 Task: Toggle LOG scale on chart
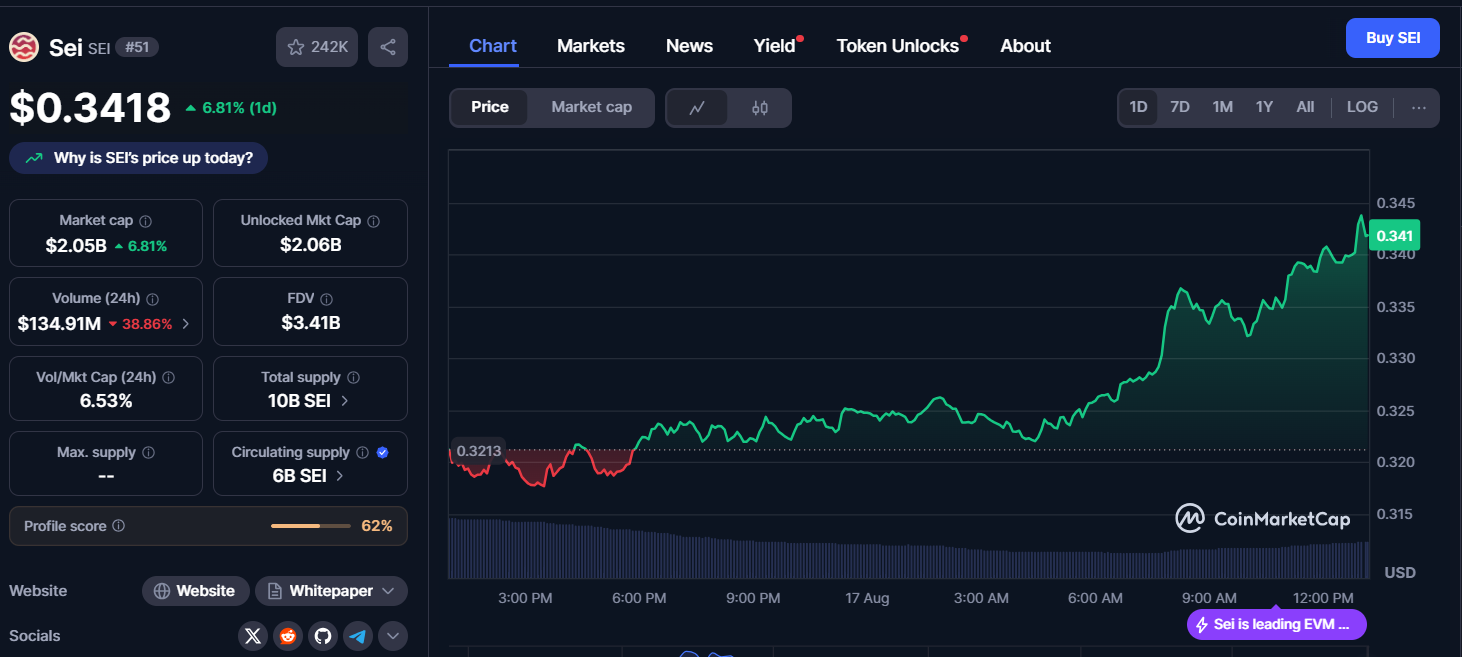pyautogui.click(x=1362, y=108)
